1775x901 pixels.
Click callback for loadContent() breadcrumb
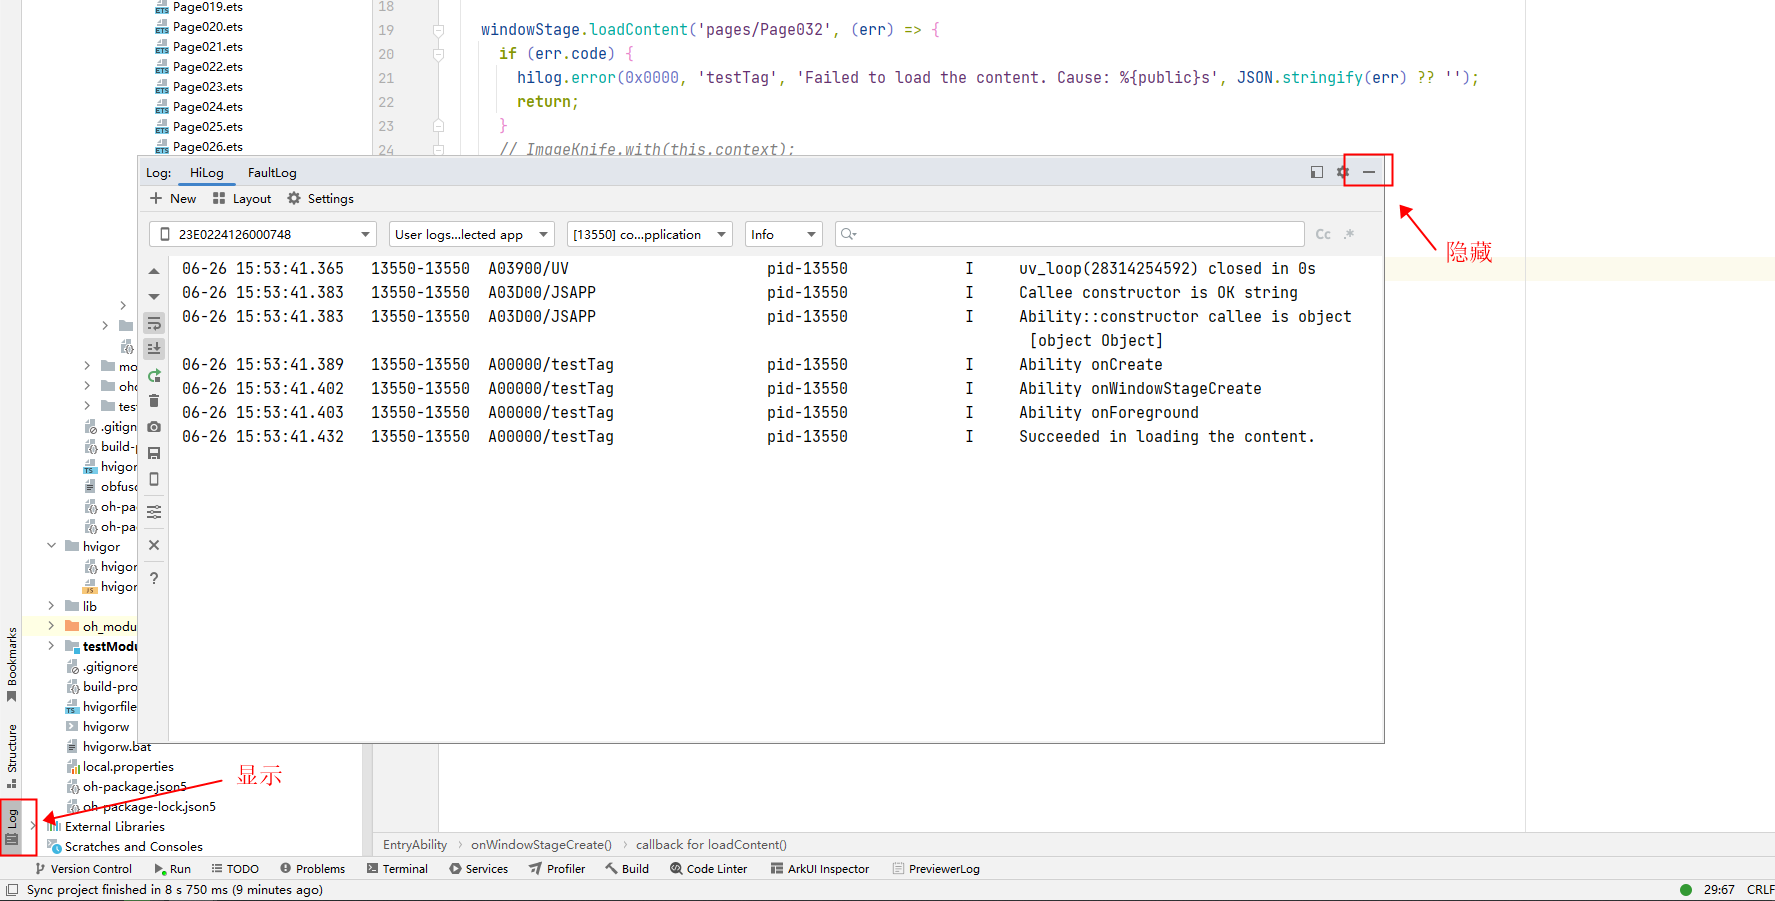pyautogui.click(x=711, y=845)
